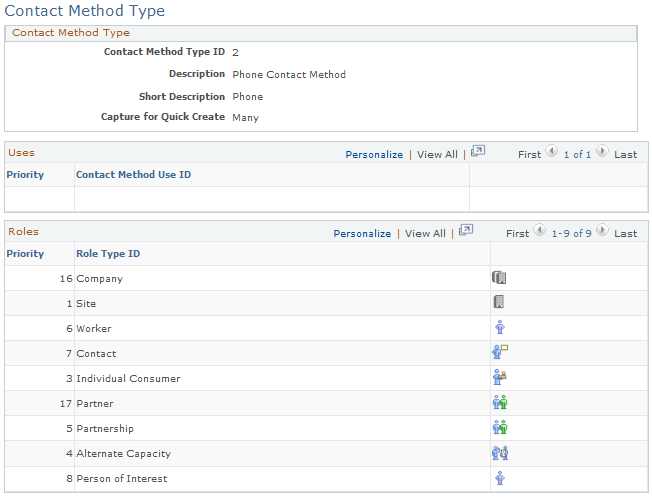This screenshot has height=497, width=652.
Task: Click the Alternate Capacity role icon
Action: tap(500, 452)
